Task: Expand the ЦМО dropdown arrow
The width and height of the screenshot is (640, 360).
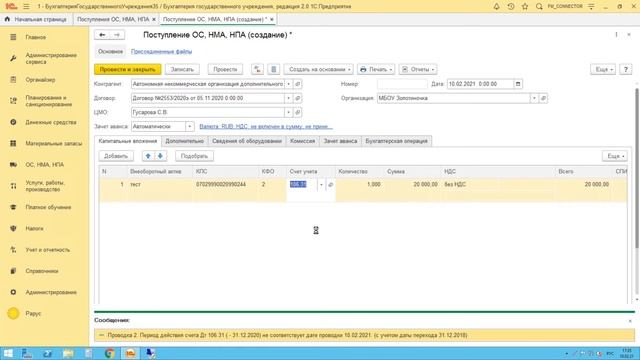Action: tap(288, 112)
